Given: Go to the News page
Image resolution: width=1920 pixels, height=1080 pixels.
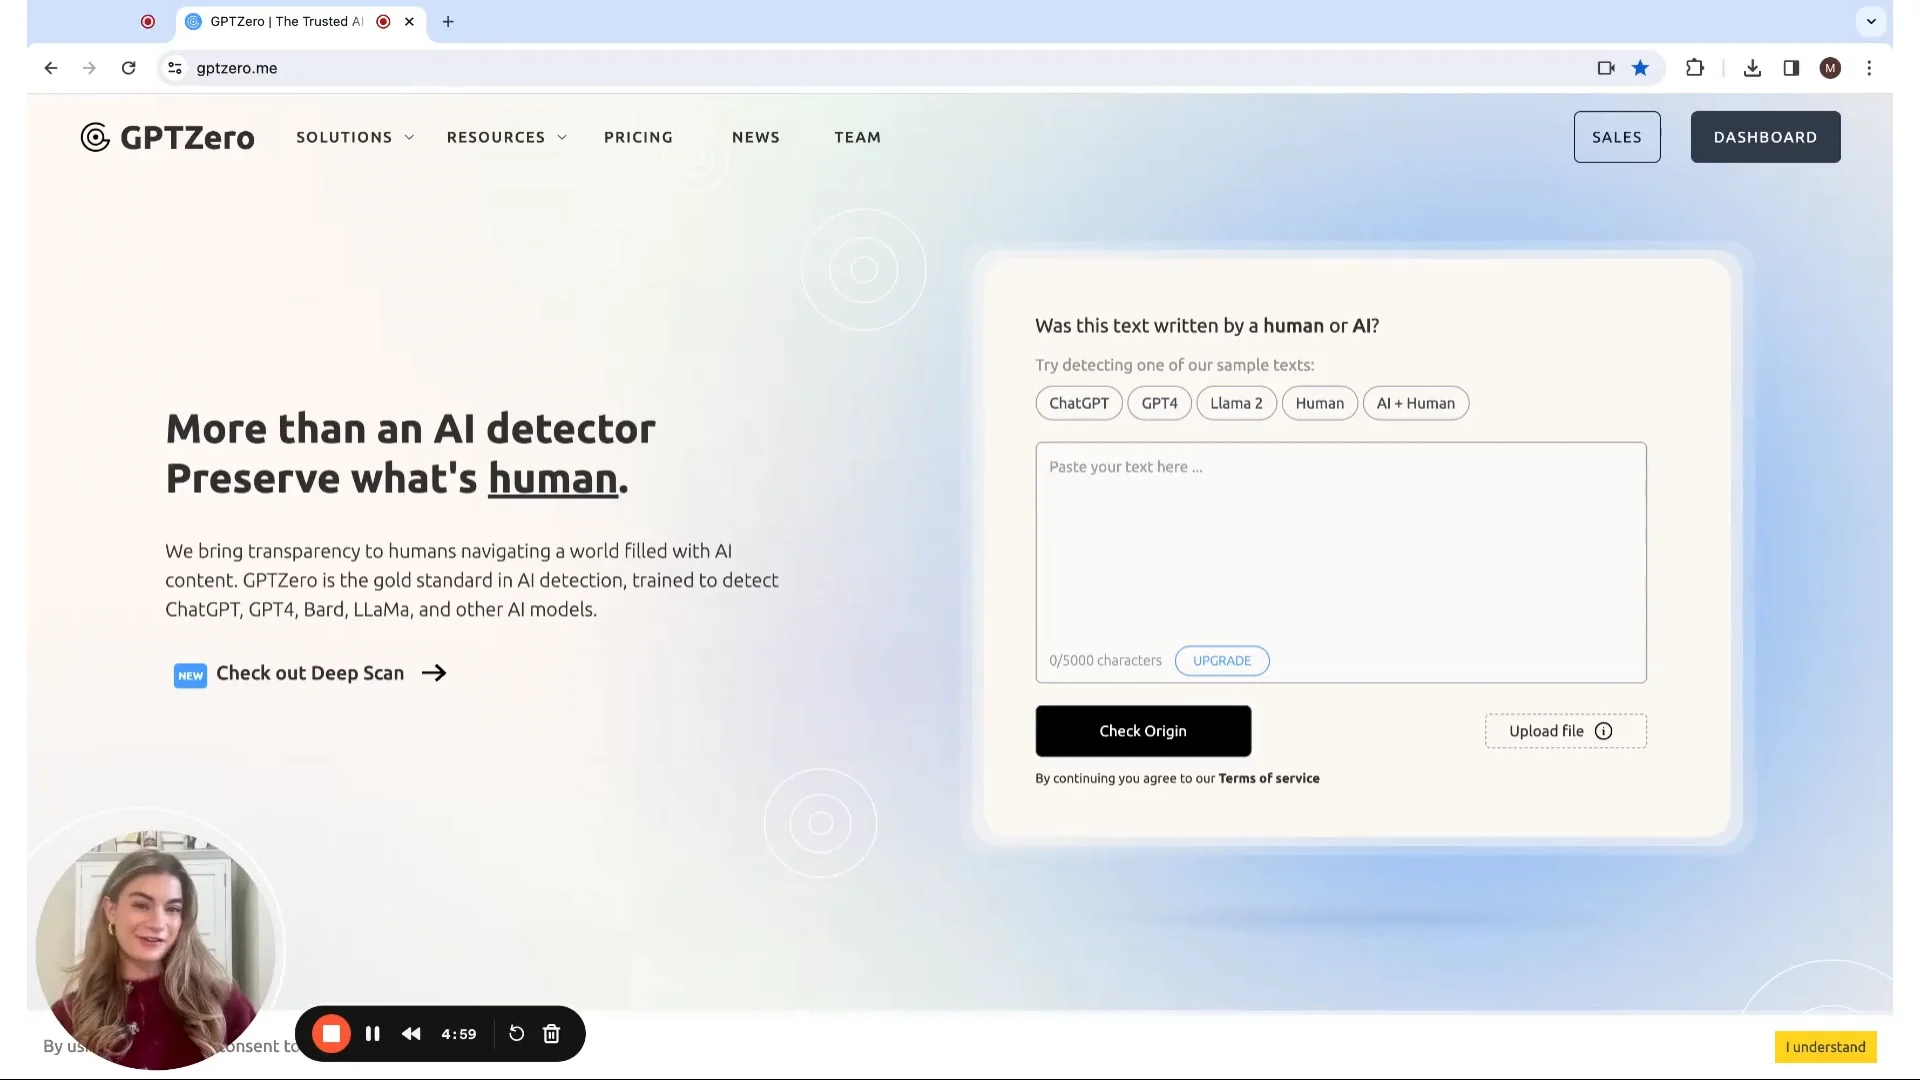Looking at the screenshot, I should point(755,137).
